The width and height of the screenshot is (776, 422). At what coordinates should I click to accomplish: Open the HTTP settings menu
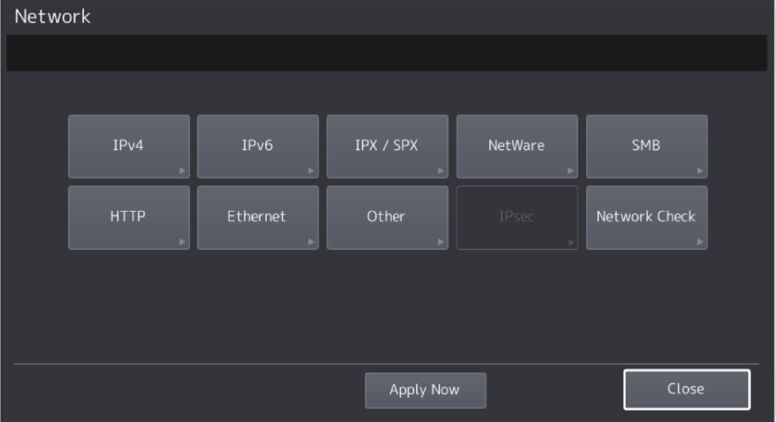(128, 217)
